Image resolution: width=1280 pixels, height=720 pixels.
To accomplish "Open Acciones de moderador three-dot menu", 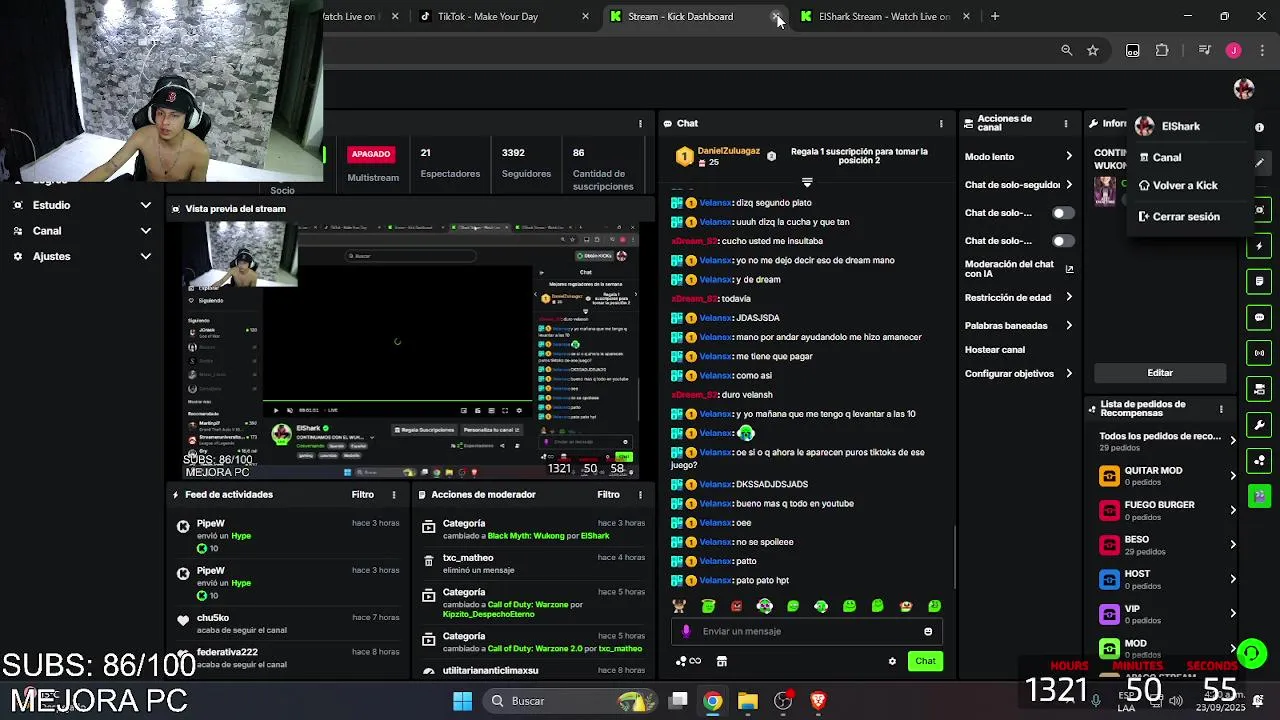I will 640,495.
